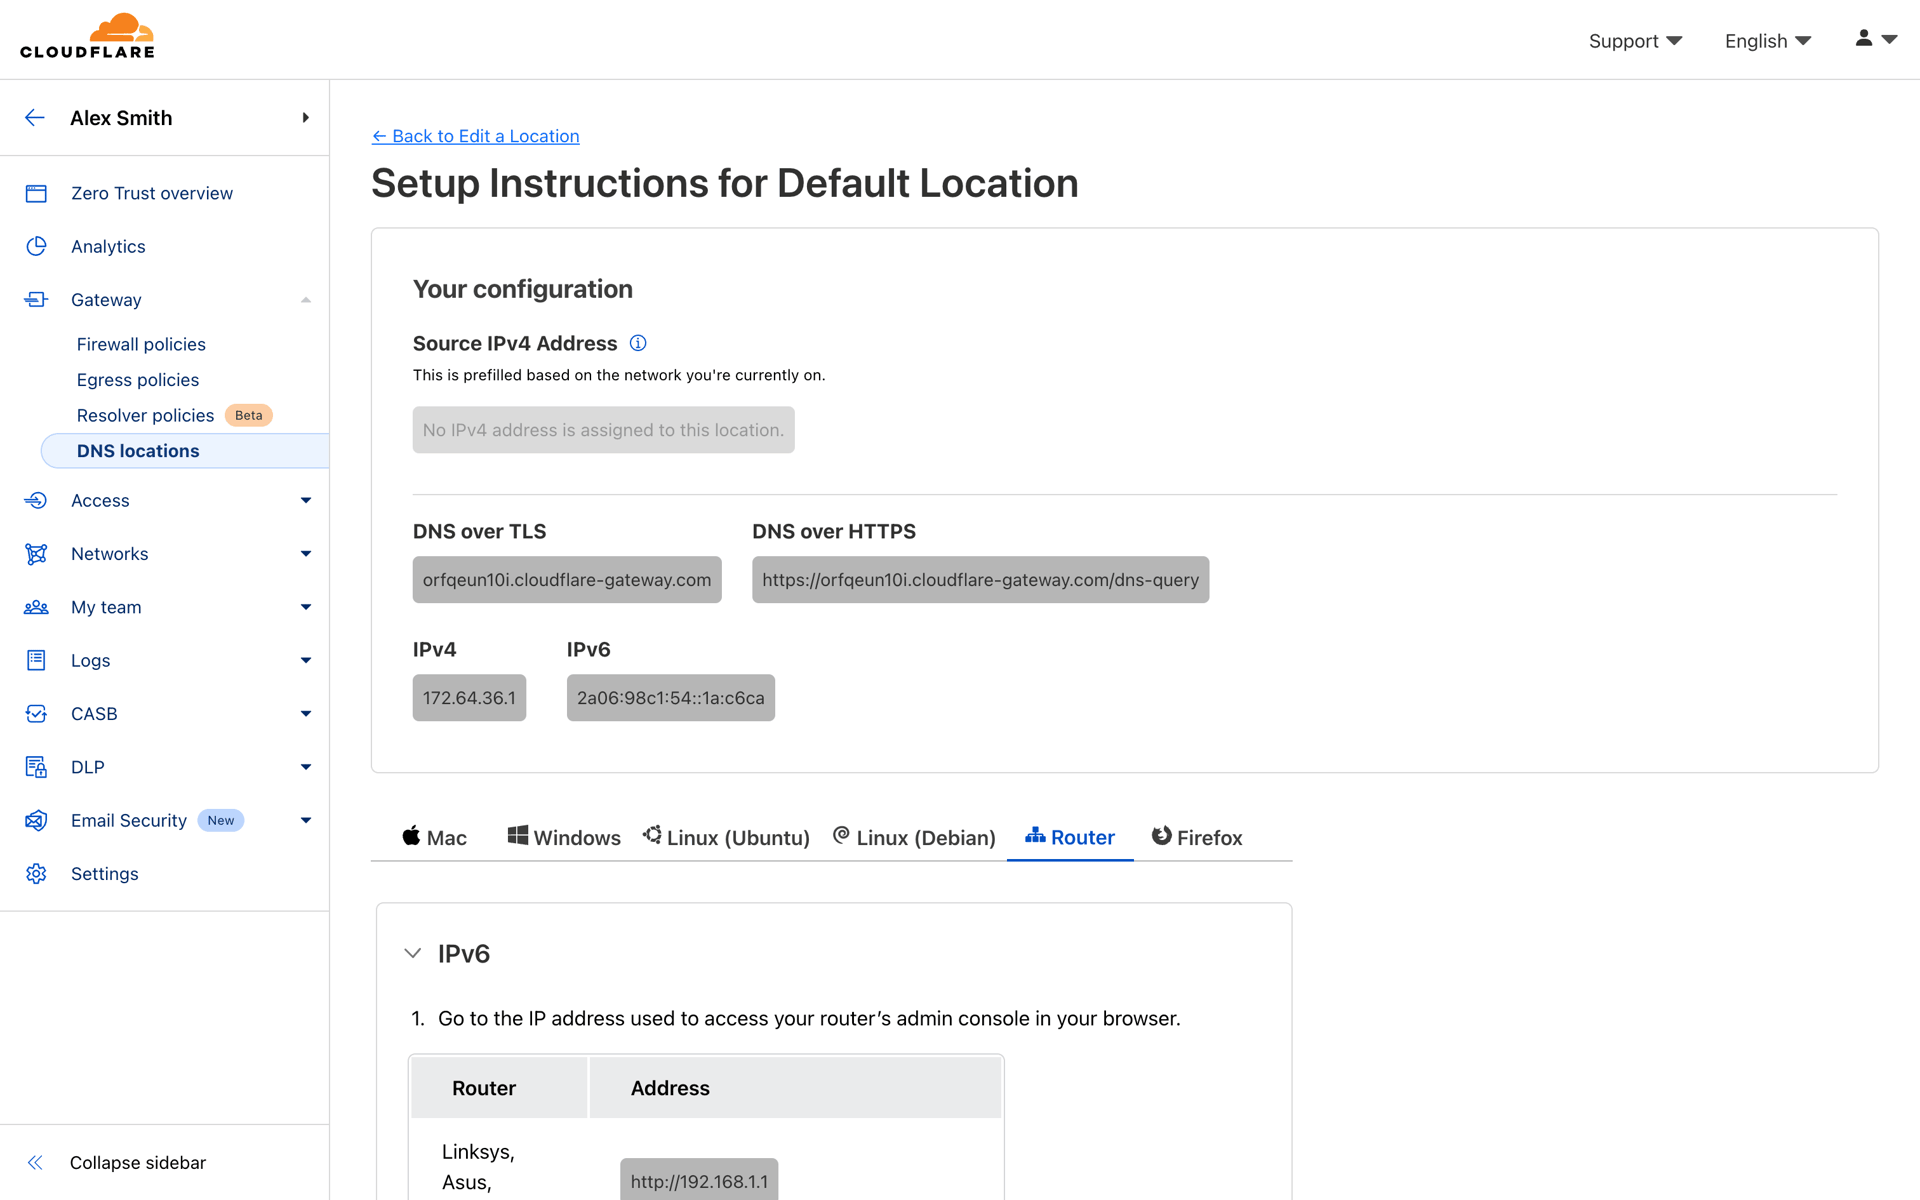Open the user profile menu
Image resolution: width=1920 pixels, height=1200 pixels.
1876,39
